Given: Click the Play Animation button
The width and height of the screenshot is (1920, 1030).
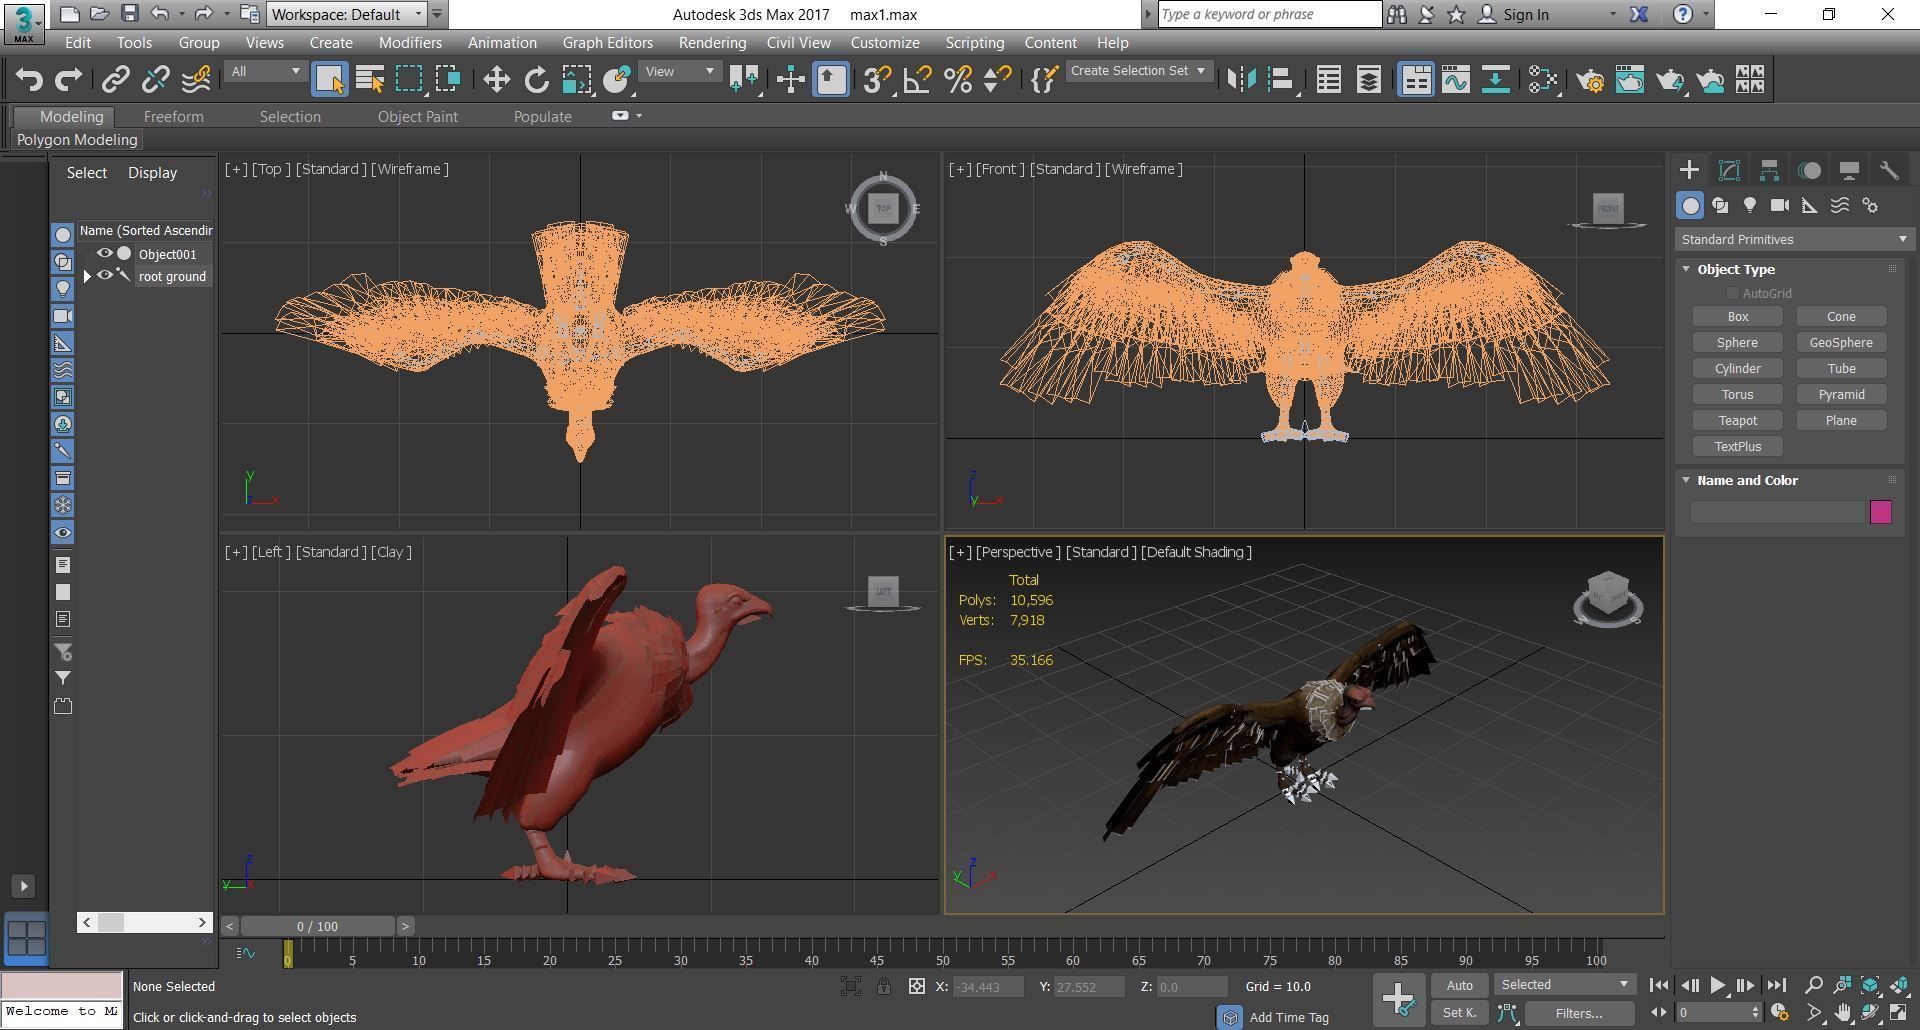Looking at the screenshot, I should coord(1717,985).
